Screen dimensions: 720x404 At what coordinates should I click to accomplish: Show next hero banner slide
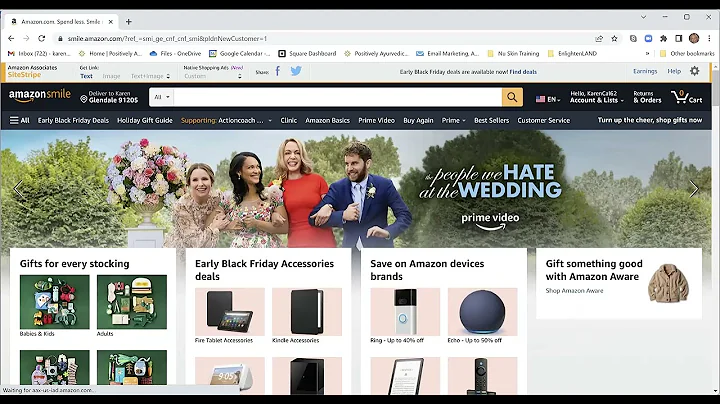[694, 189]
